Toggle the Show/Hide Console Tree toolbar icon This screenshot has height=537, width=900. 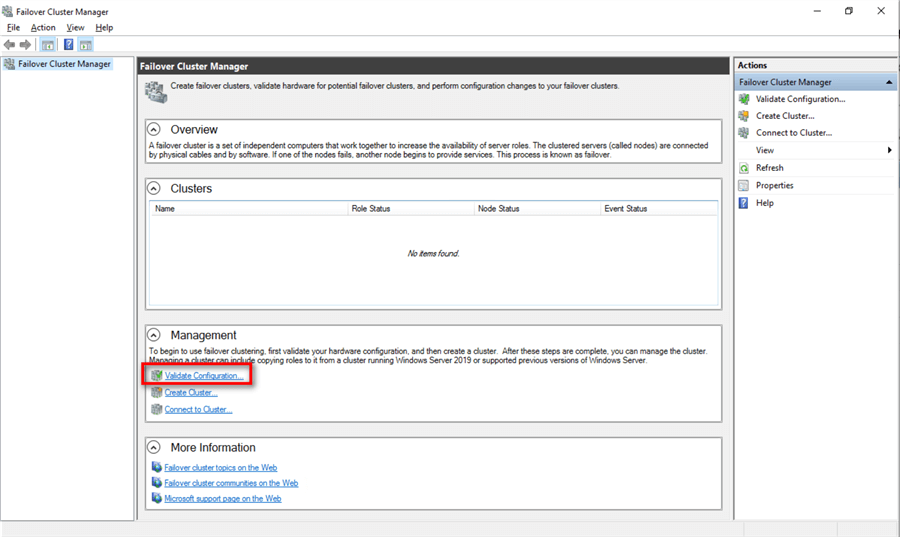48,45
